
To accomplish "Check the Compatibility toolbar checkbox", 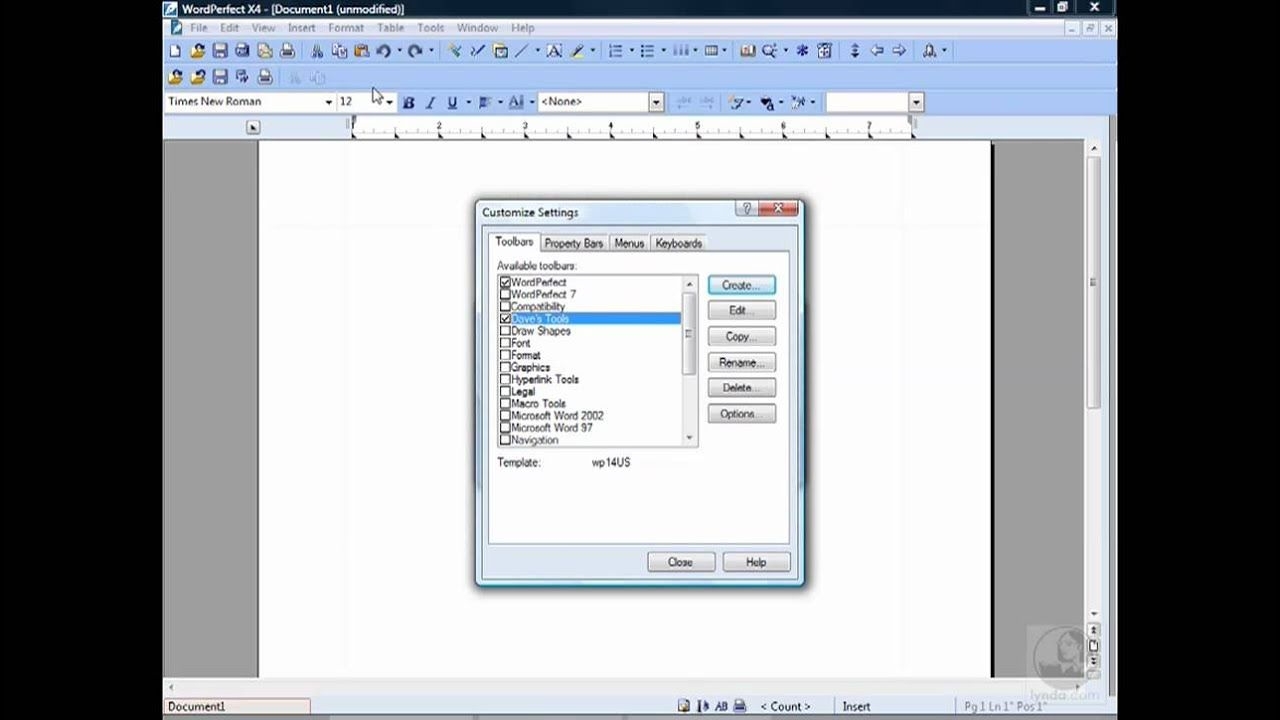I will click(x=505, y=307).
